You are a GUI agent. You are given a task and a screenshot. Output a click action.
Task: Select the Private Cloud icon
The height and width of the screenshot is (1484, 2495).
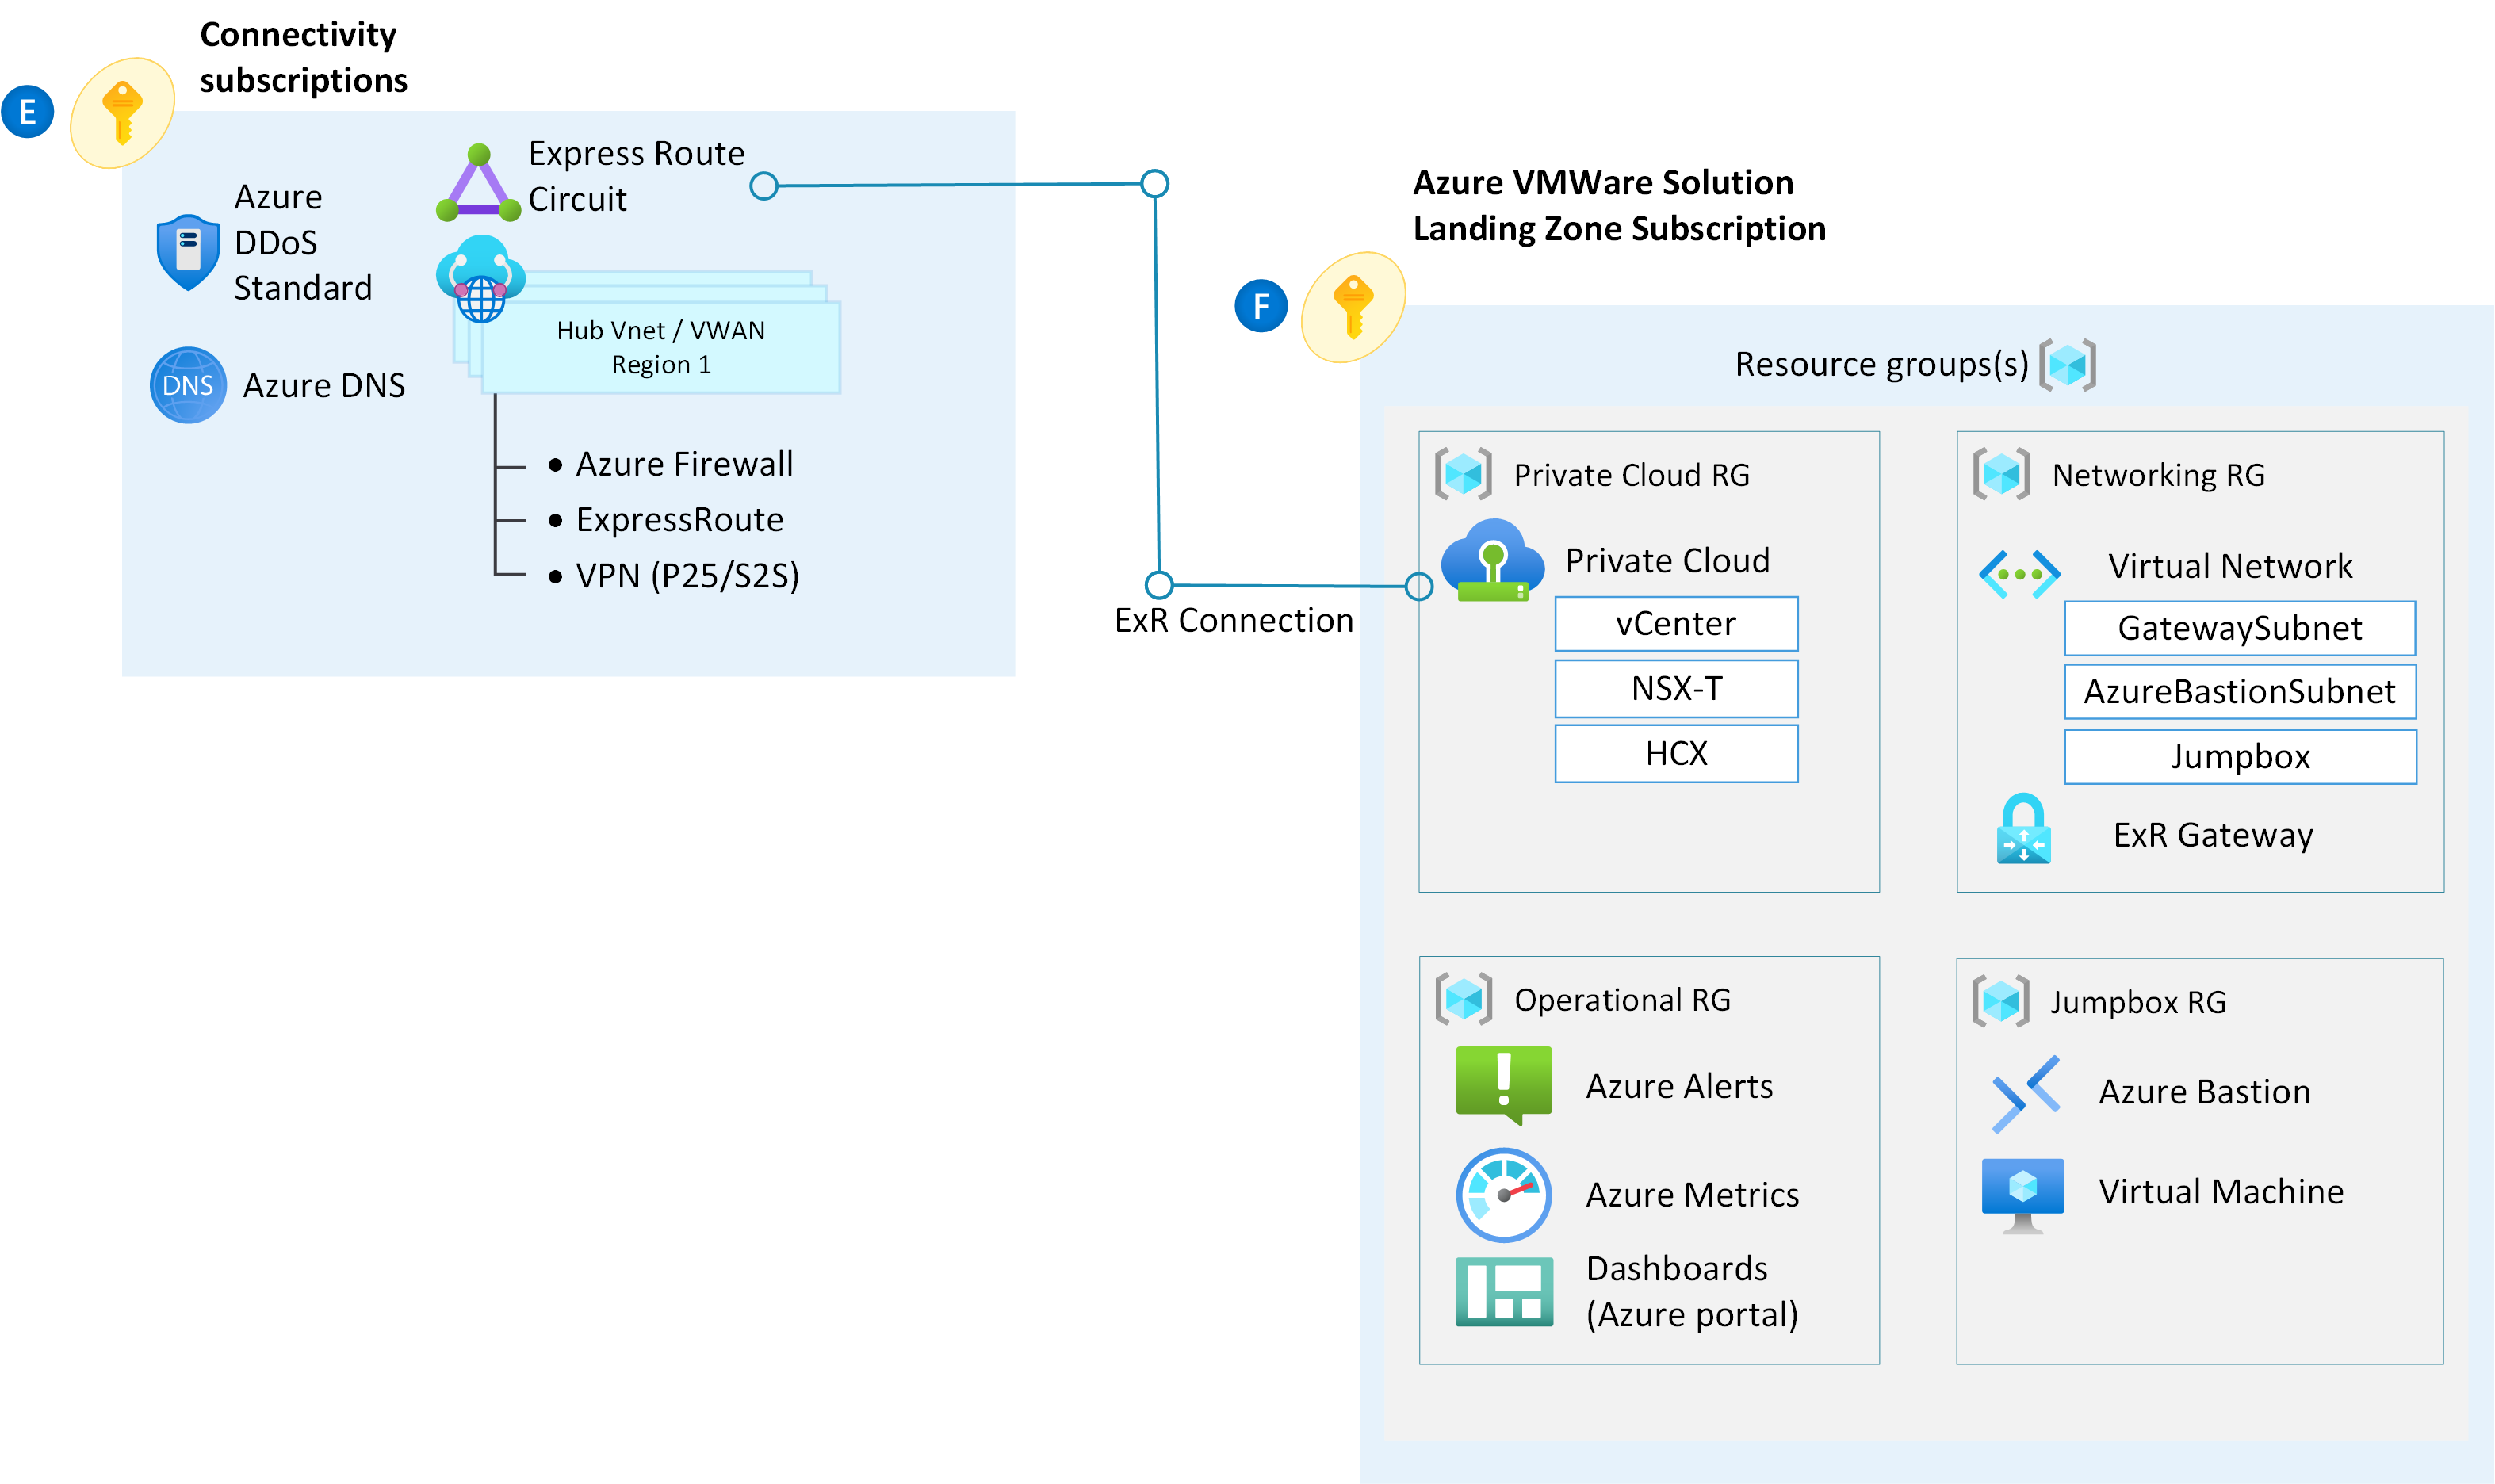click(x=1494, y=560)
